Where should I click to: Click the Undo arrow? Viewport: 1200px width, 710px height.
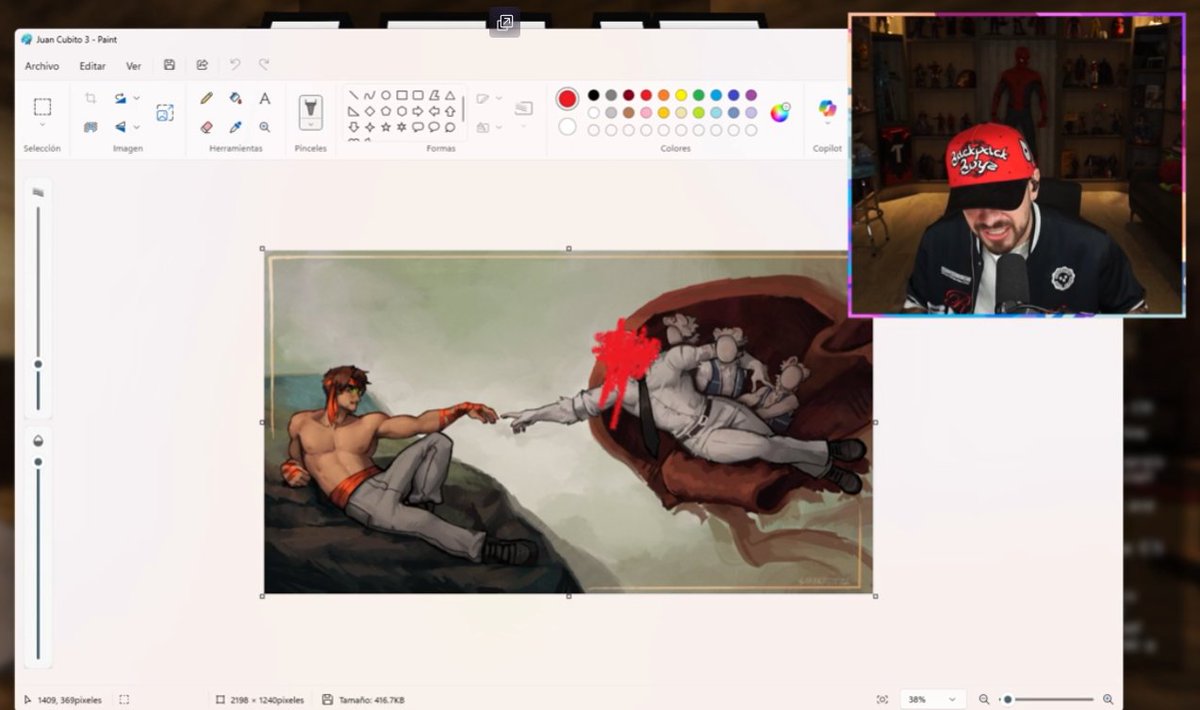[x=235, y=65]
